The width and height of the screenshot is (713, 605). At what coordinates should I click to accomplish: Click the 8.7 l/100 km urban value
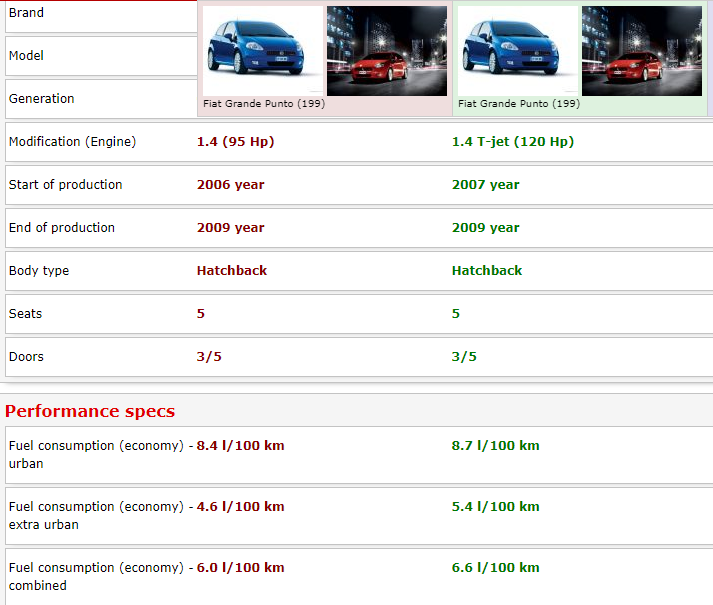point(496,445)
